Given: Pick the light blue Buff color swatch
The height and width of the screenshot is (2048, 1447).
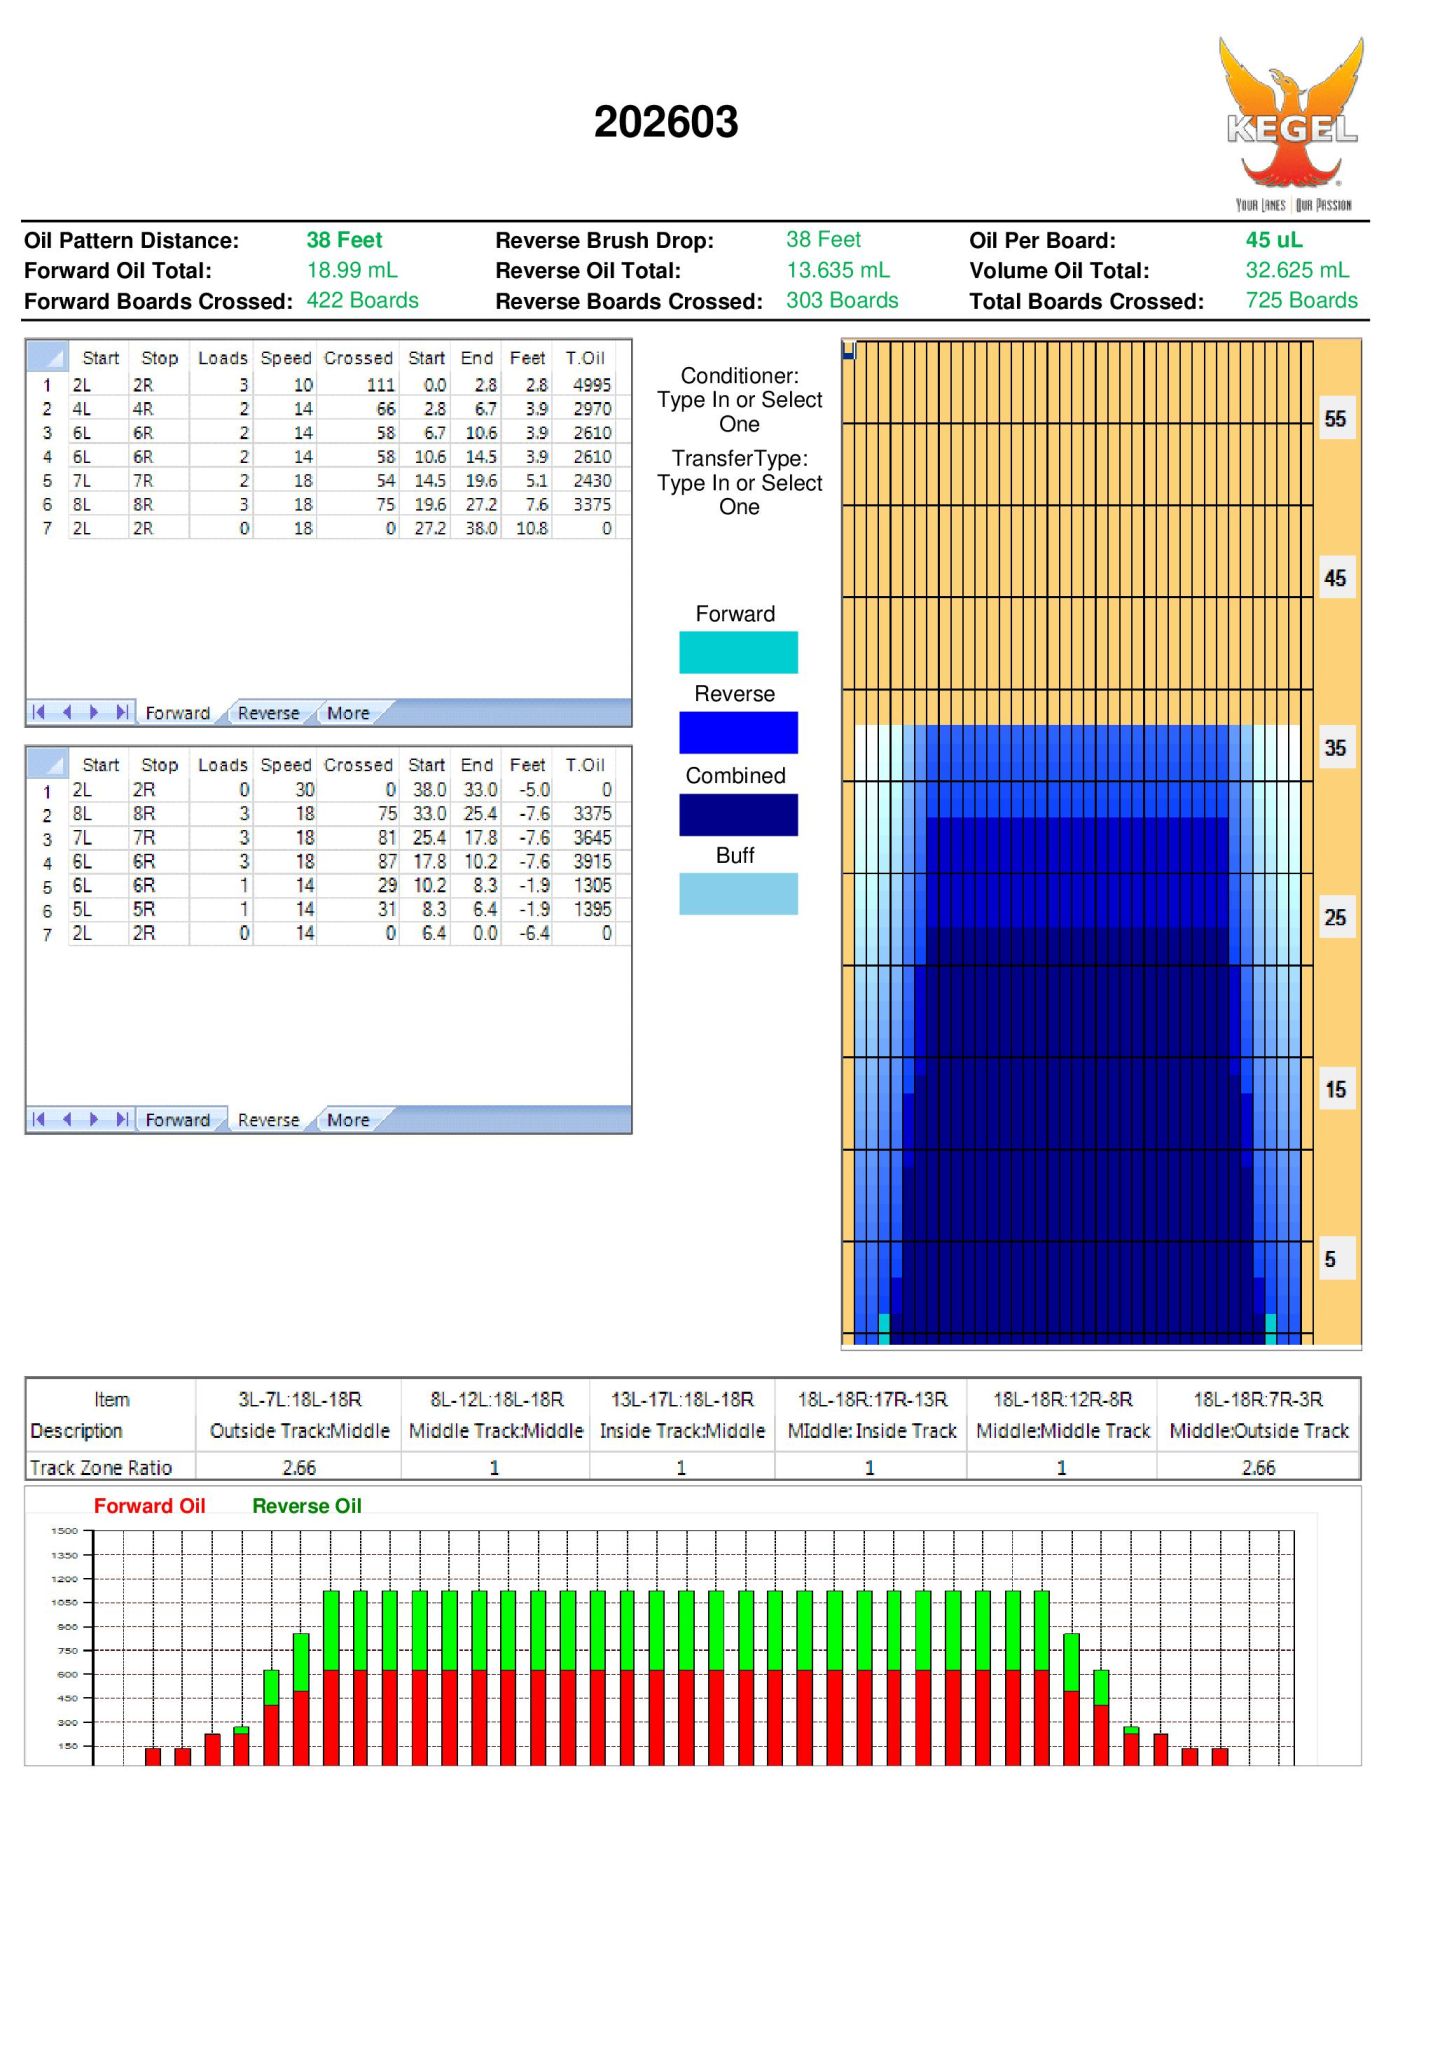Looking at the screenshot, I should [738, 894].
